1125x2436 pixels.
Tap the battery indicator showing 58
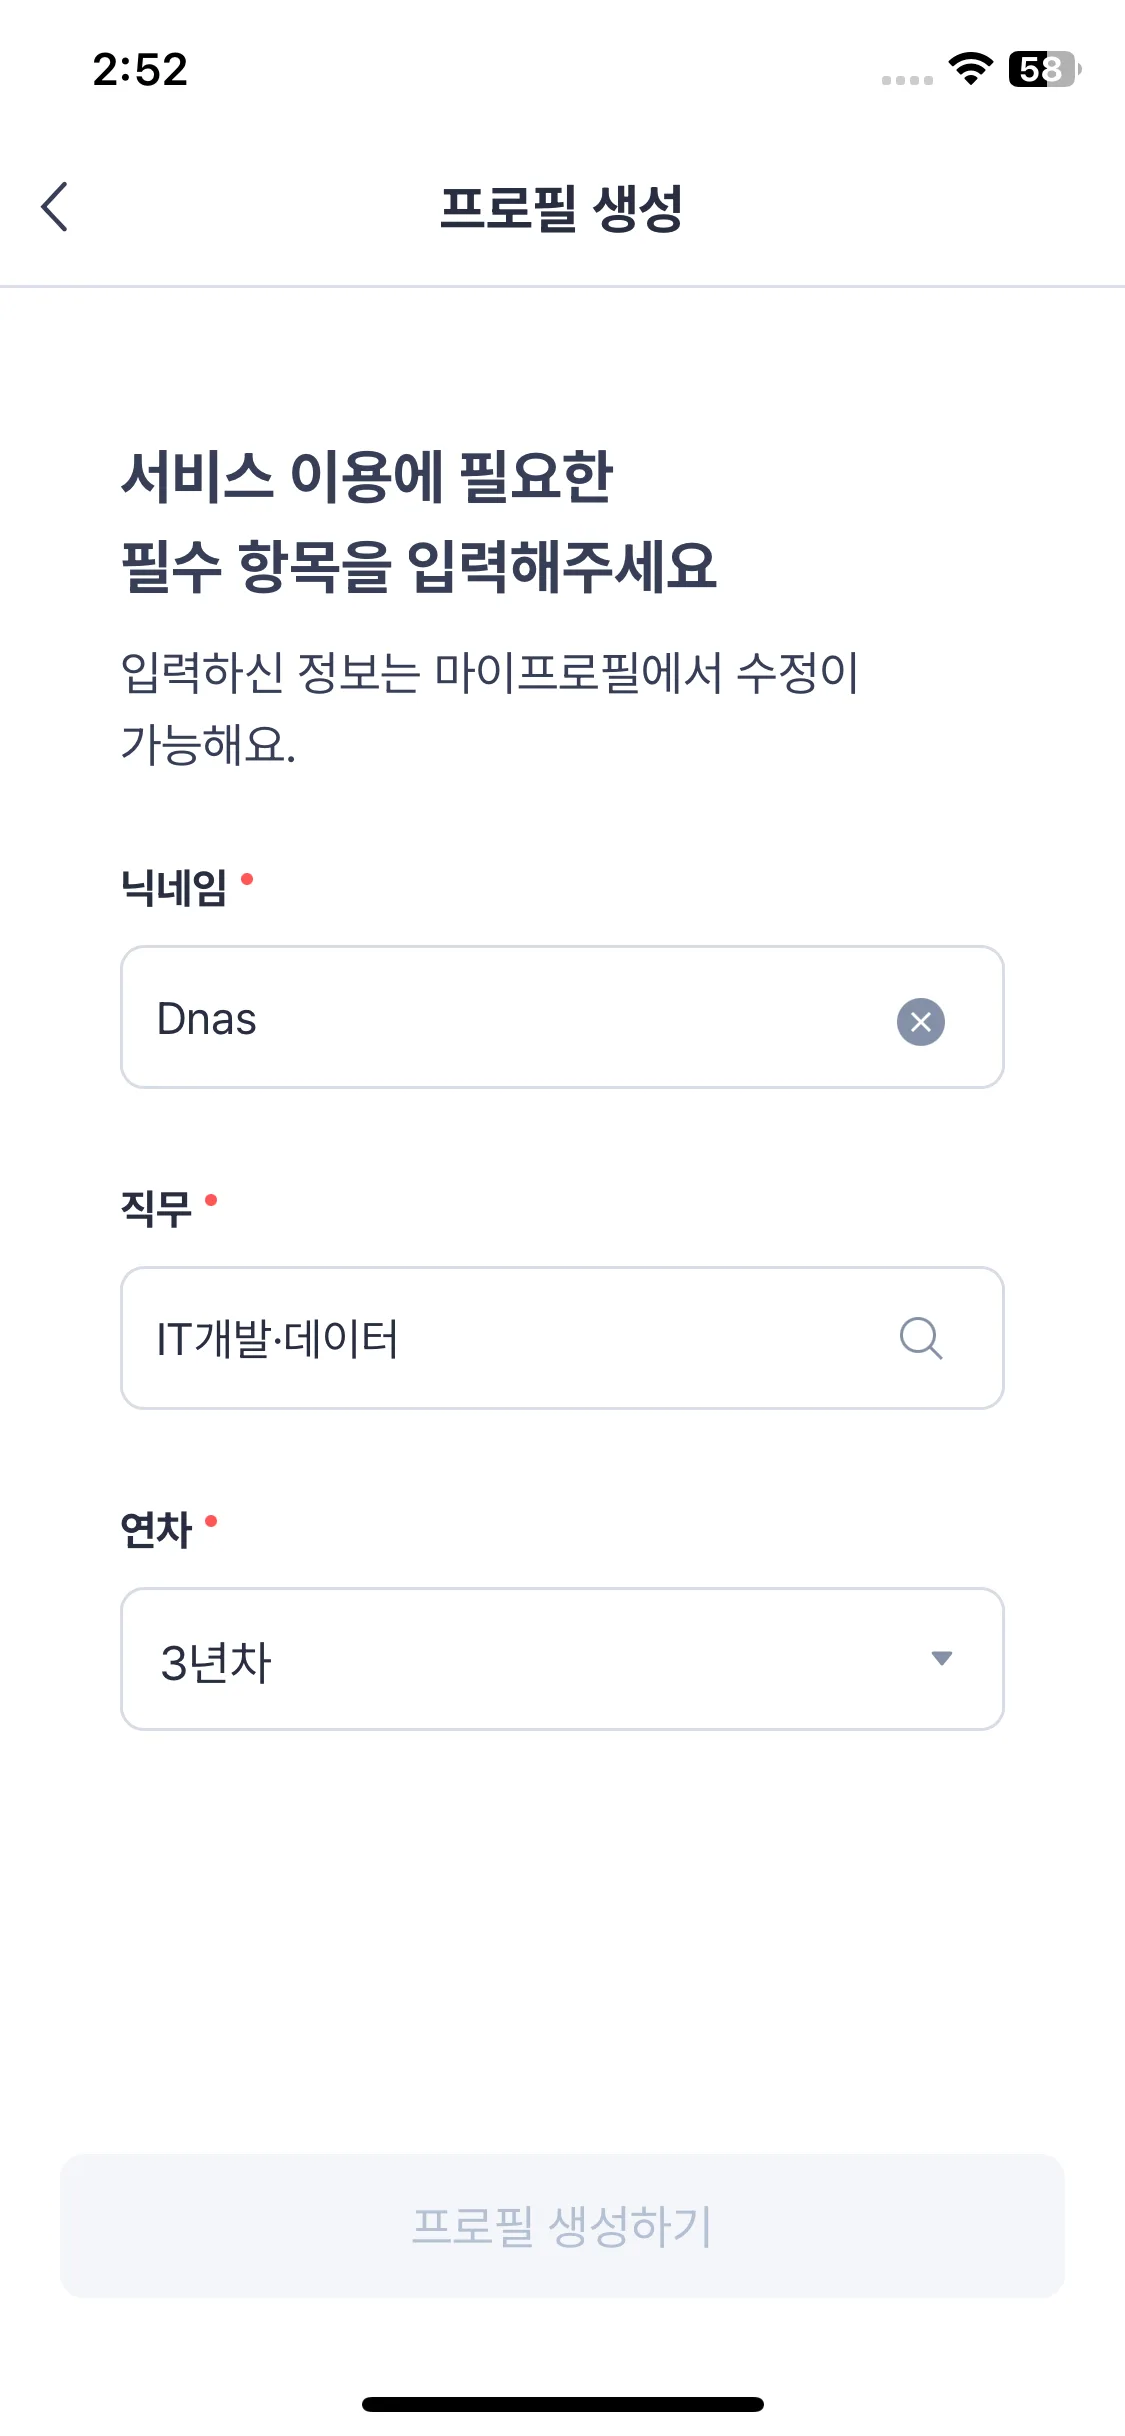tap(1044, 69)
